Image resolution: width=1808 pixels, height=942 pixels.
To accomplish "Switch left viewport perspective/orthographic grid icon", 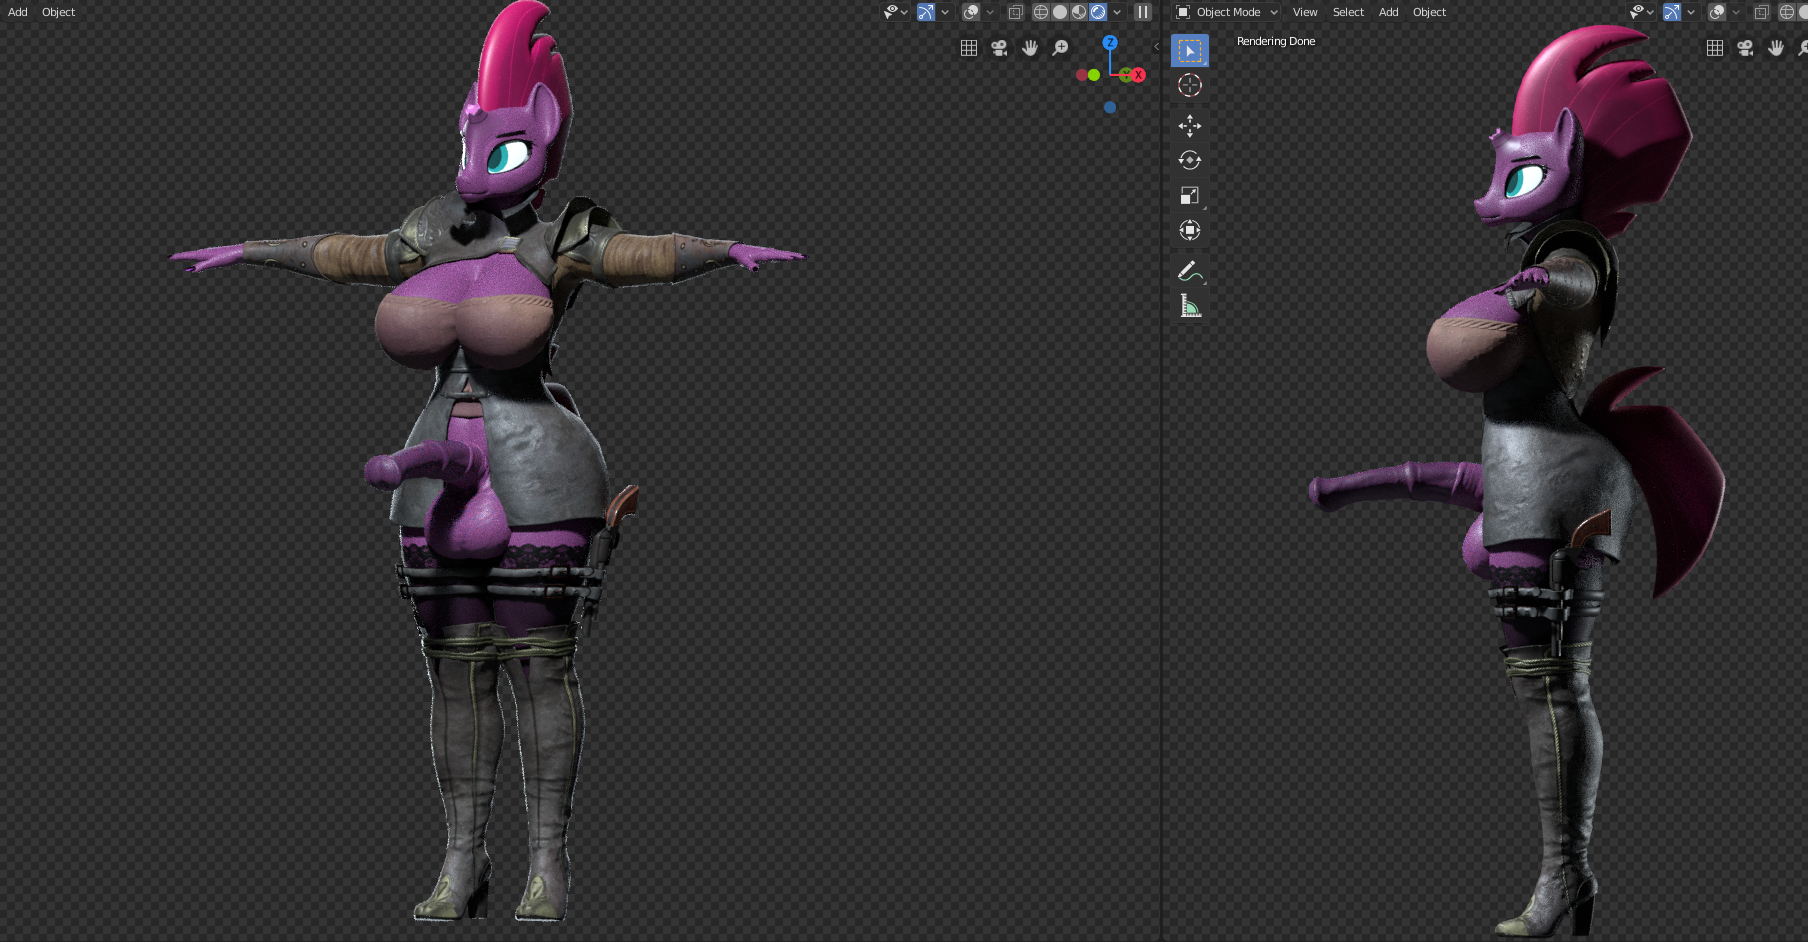I will (x=968, y=48).
